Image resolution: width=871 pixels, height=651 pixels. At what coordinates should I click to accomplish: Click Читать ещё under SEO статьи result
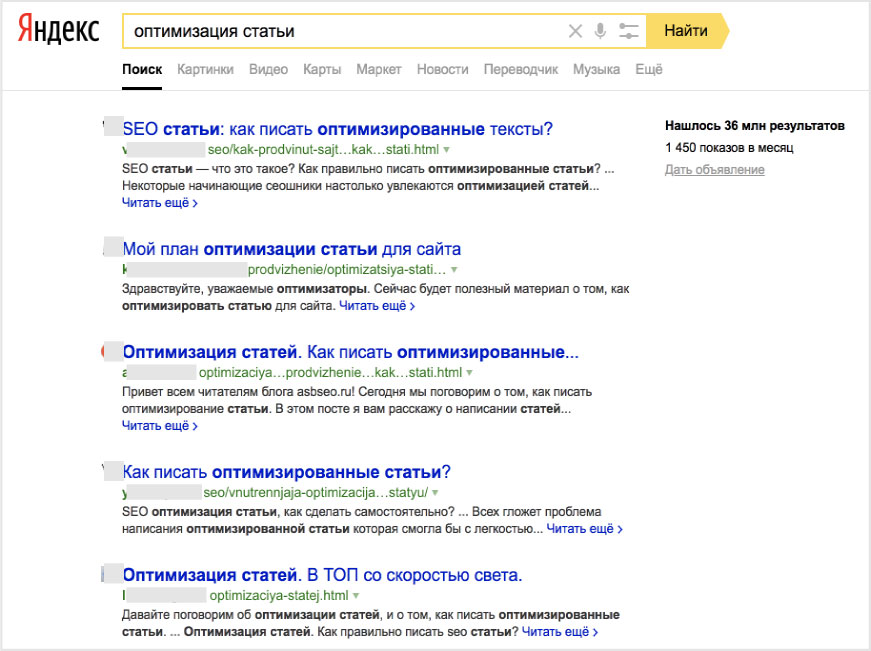(x=160, y=203)
